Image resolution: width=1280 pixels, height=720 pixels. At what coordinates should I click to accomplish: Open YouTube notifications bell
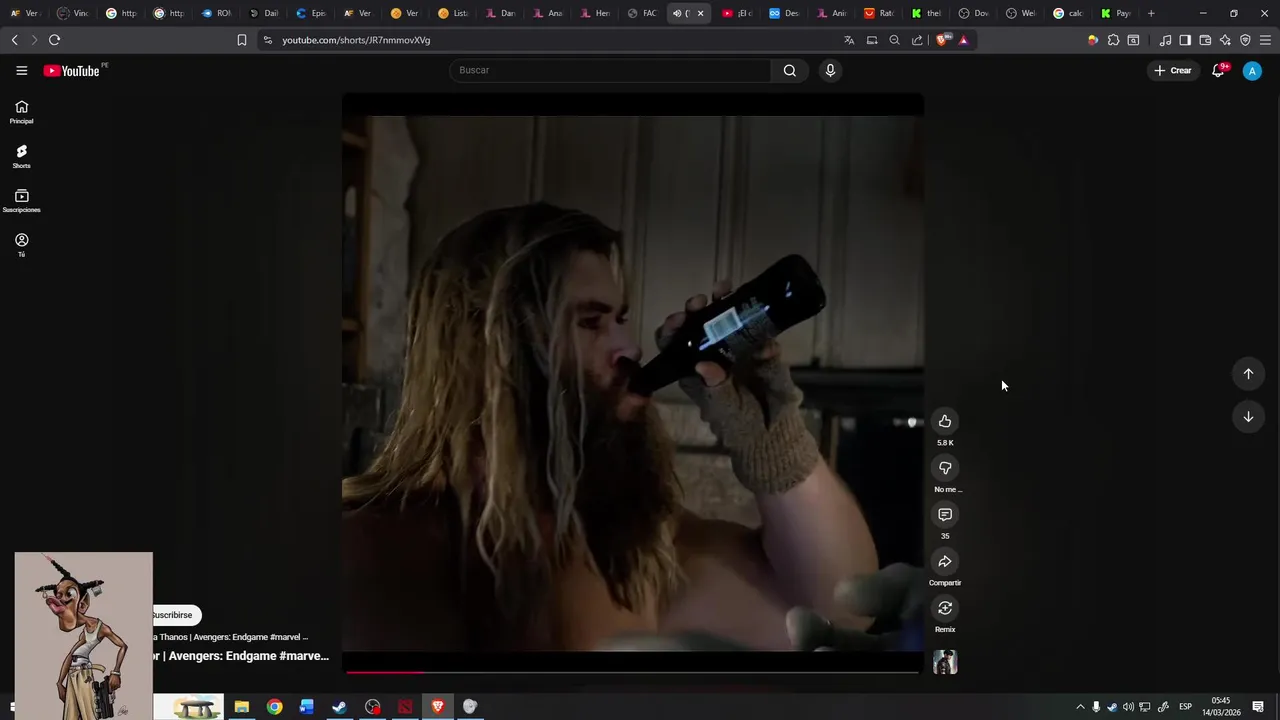1218,70
